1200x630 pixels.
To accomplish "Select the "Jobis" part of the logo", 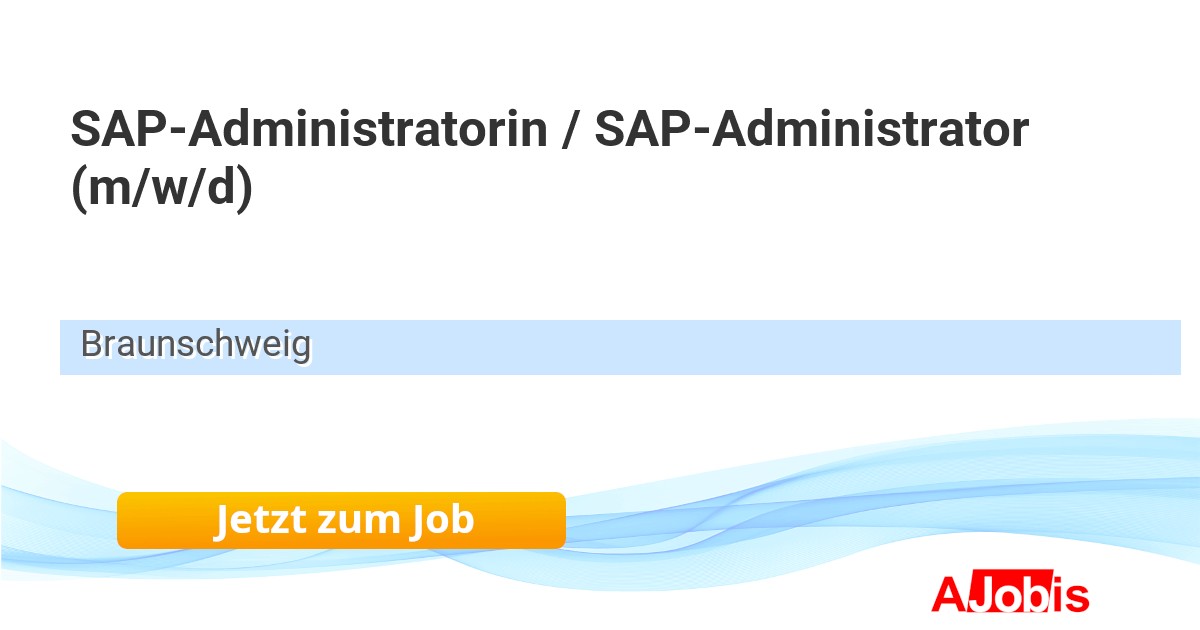I will pyautogui.click(x=1030, y=594).
